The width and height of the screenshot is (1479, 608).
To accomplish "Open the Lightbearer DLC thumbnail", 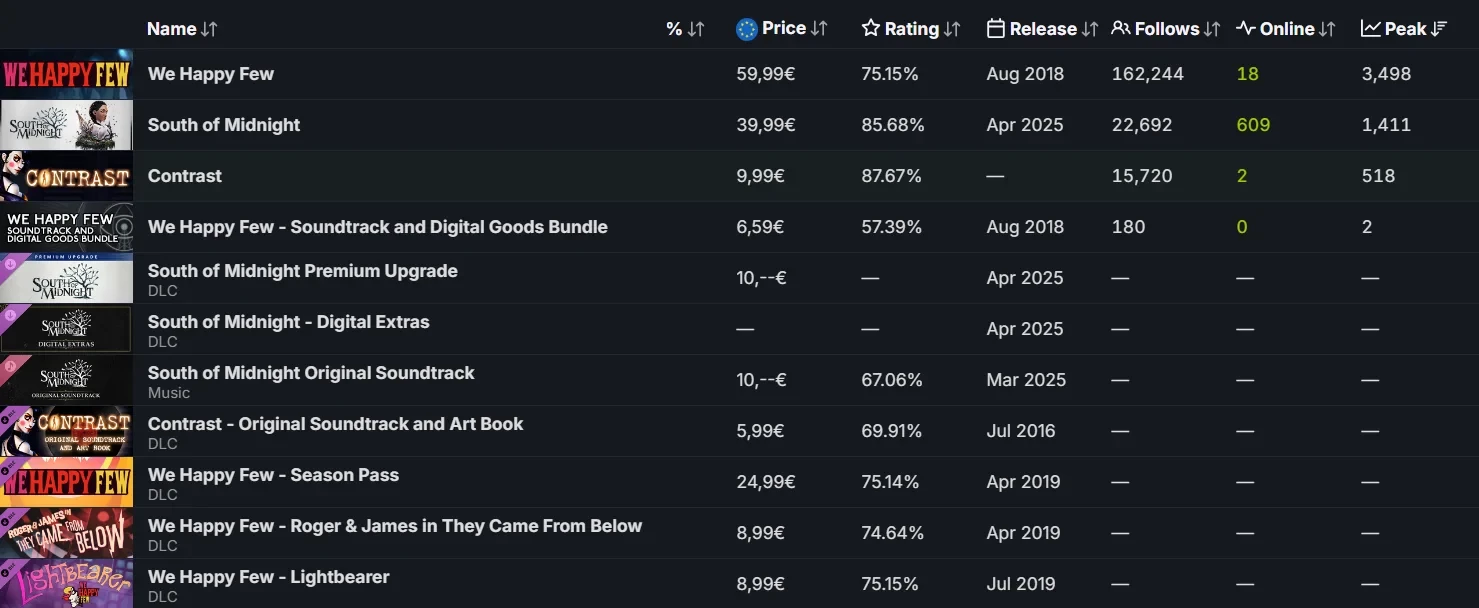I will 66,584.
